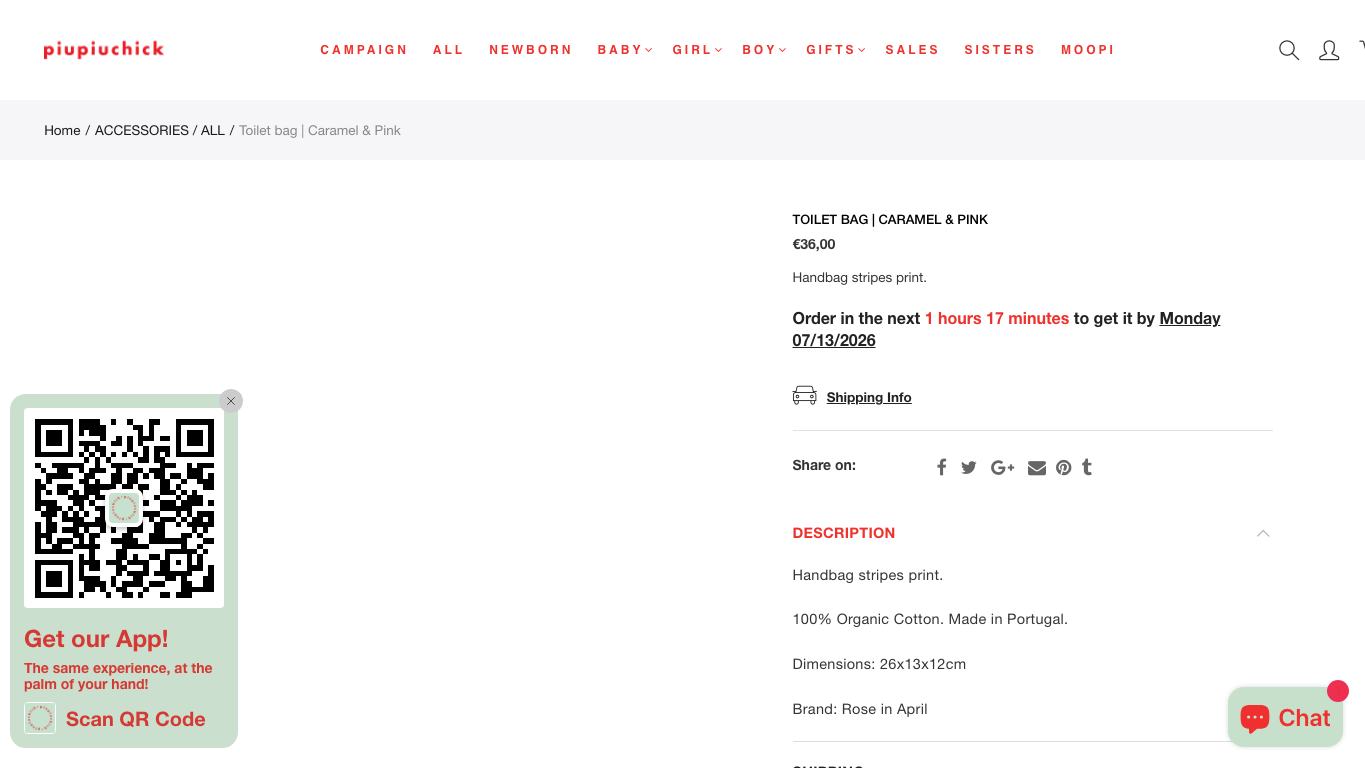Viewport: 1365px width, 768px height.
Task: Click the shipping truck icon
Action: (x=805, y=396)
